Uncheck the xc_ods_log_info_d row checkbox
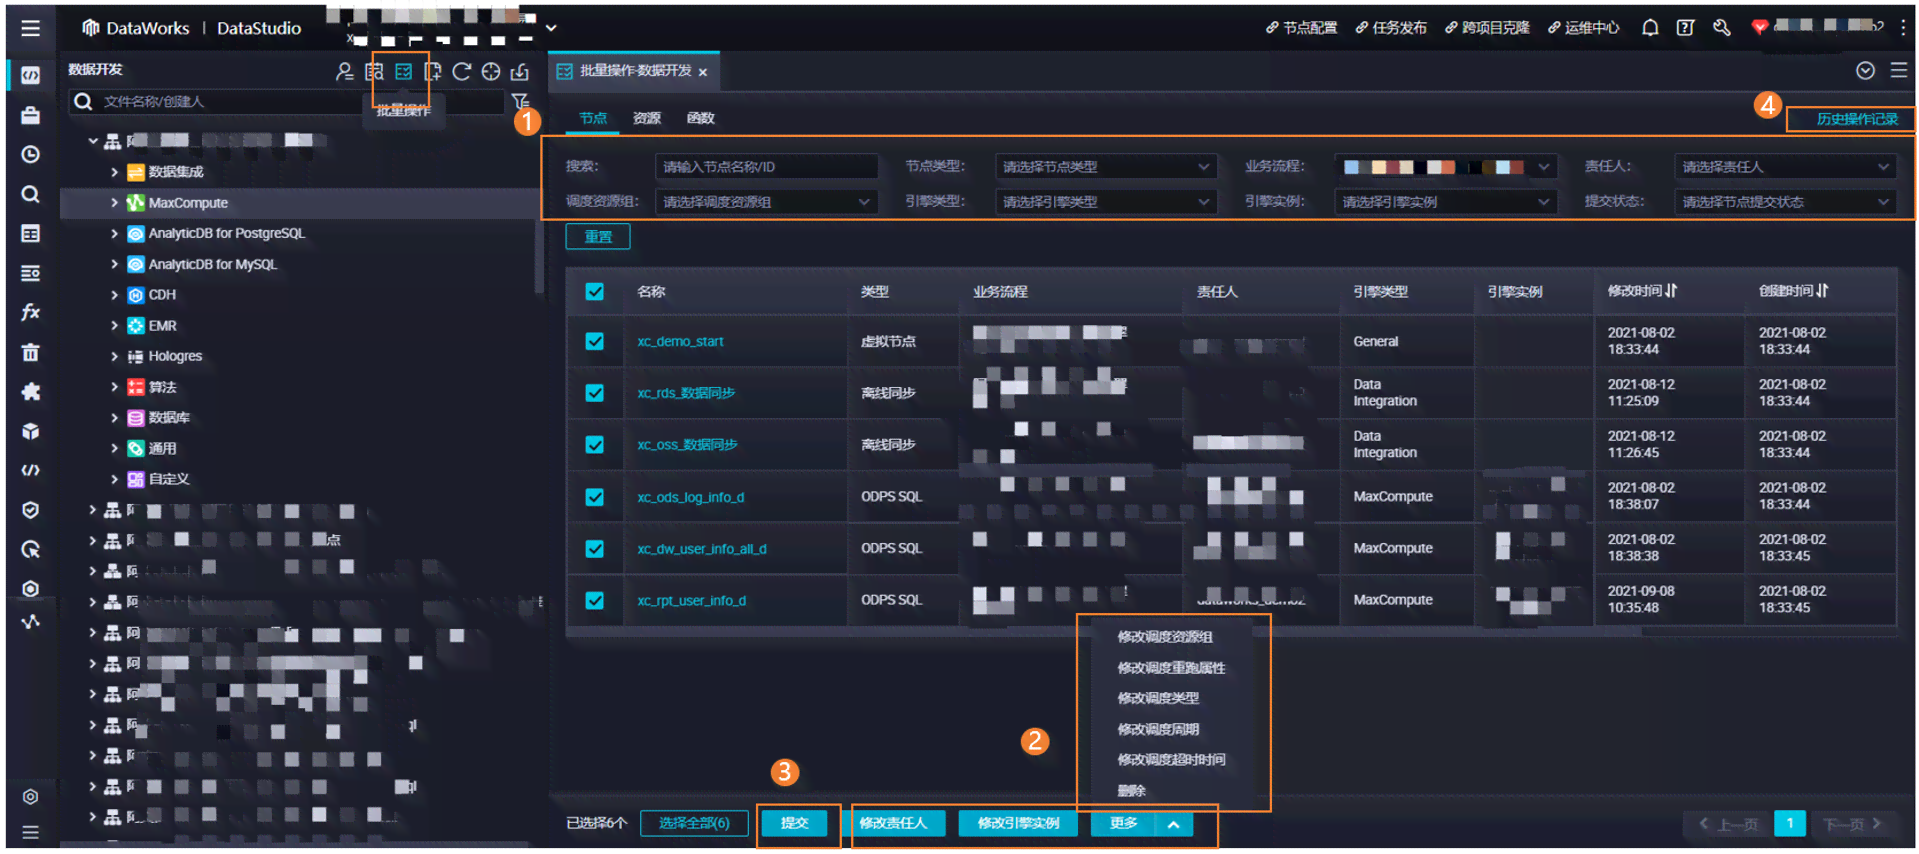1919x854 pixels. (x=595, y=497)
